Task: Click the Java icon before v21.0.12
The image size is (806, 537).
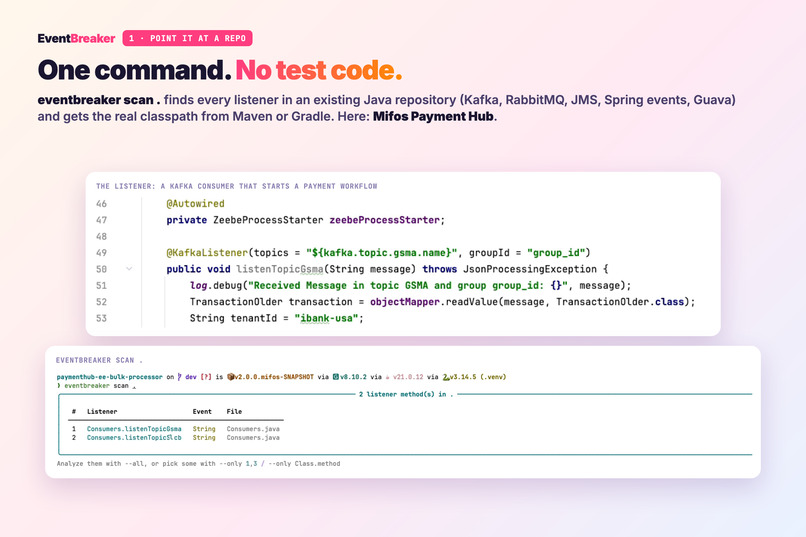Action: 387,377
